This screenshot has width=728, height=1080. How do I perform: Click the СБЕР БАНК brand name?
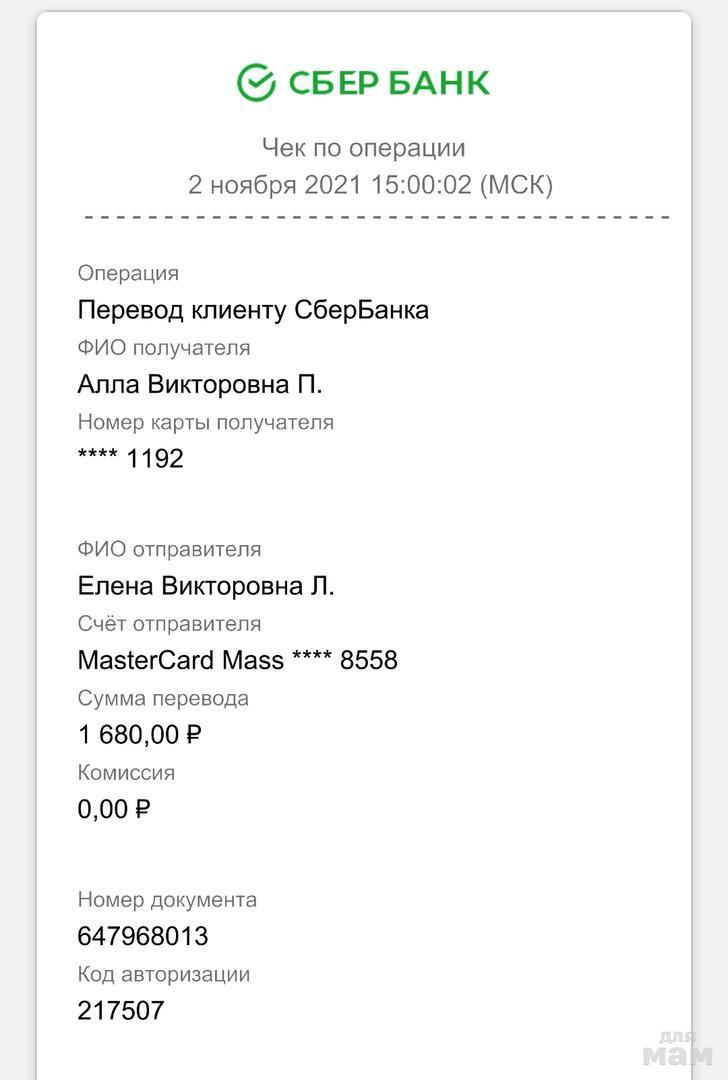click(x=389, y=82)
